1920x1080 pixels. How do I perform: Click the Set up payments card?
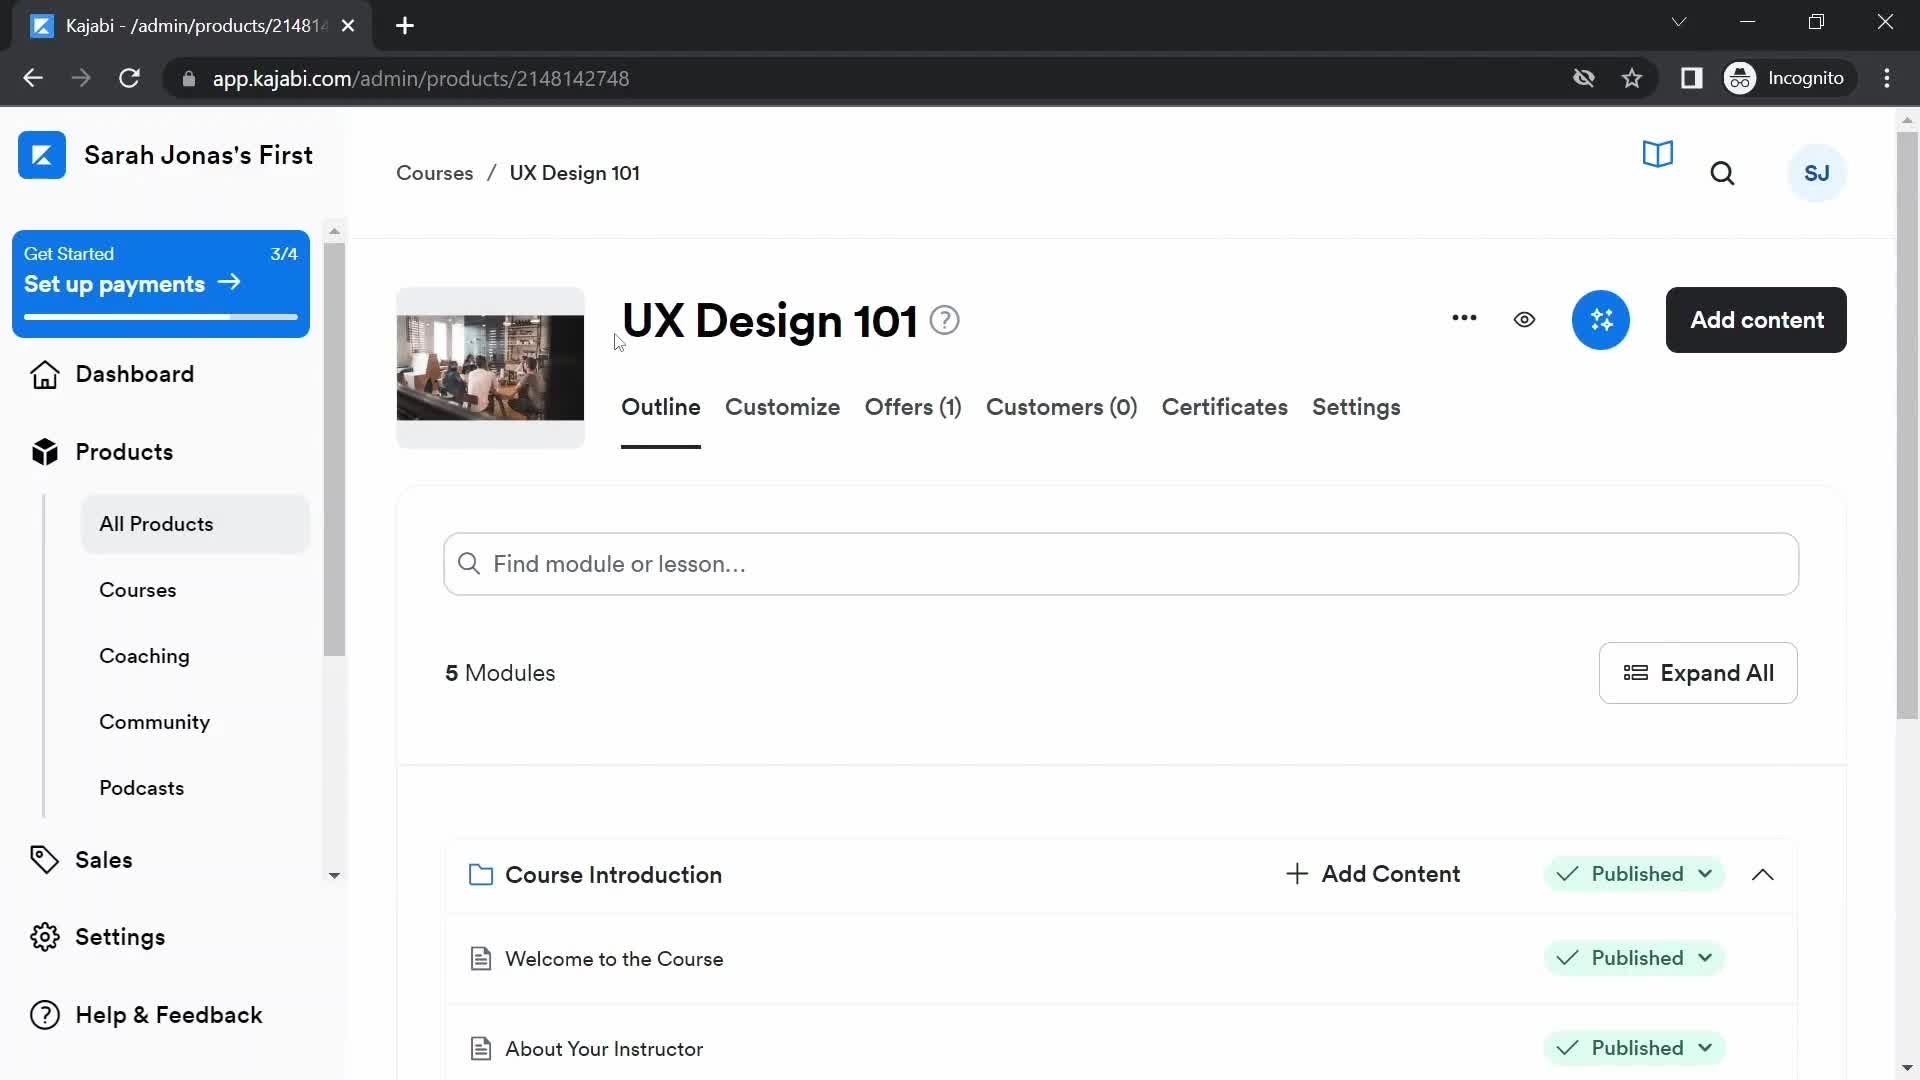[161, 284]
